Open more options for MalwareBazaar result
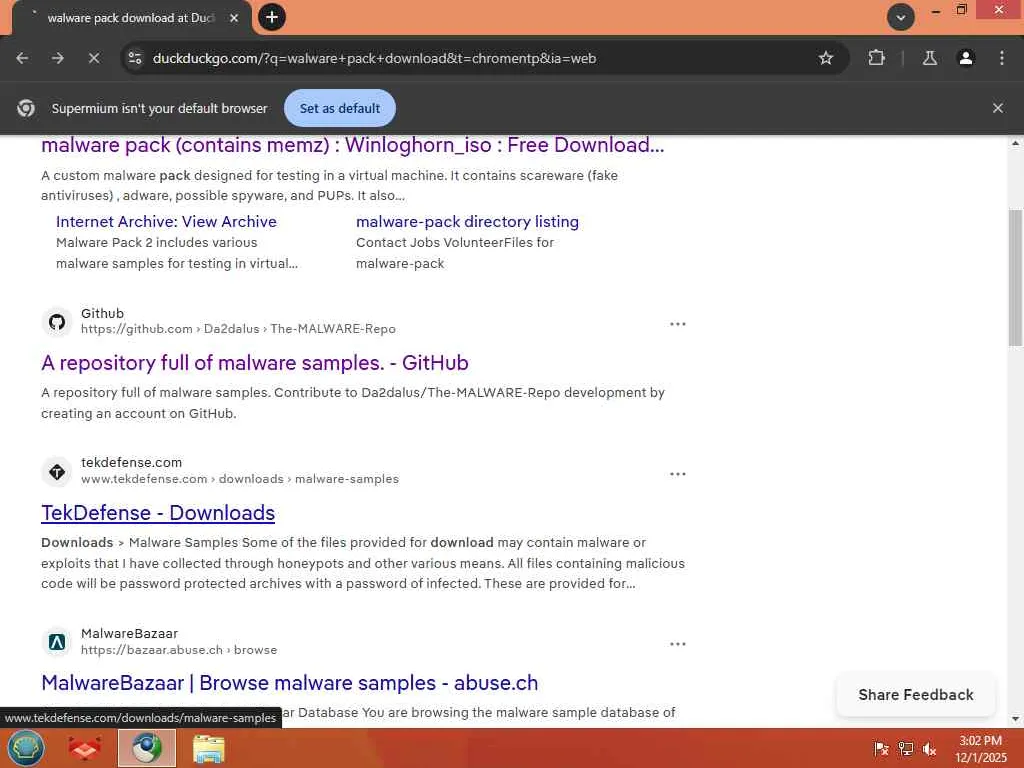 point(678,644)
